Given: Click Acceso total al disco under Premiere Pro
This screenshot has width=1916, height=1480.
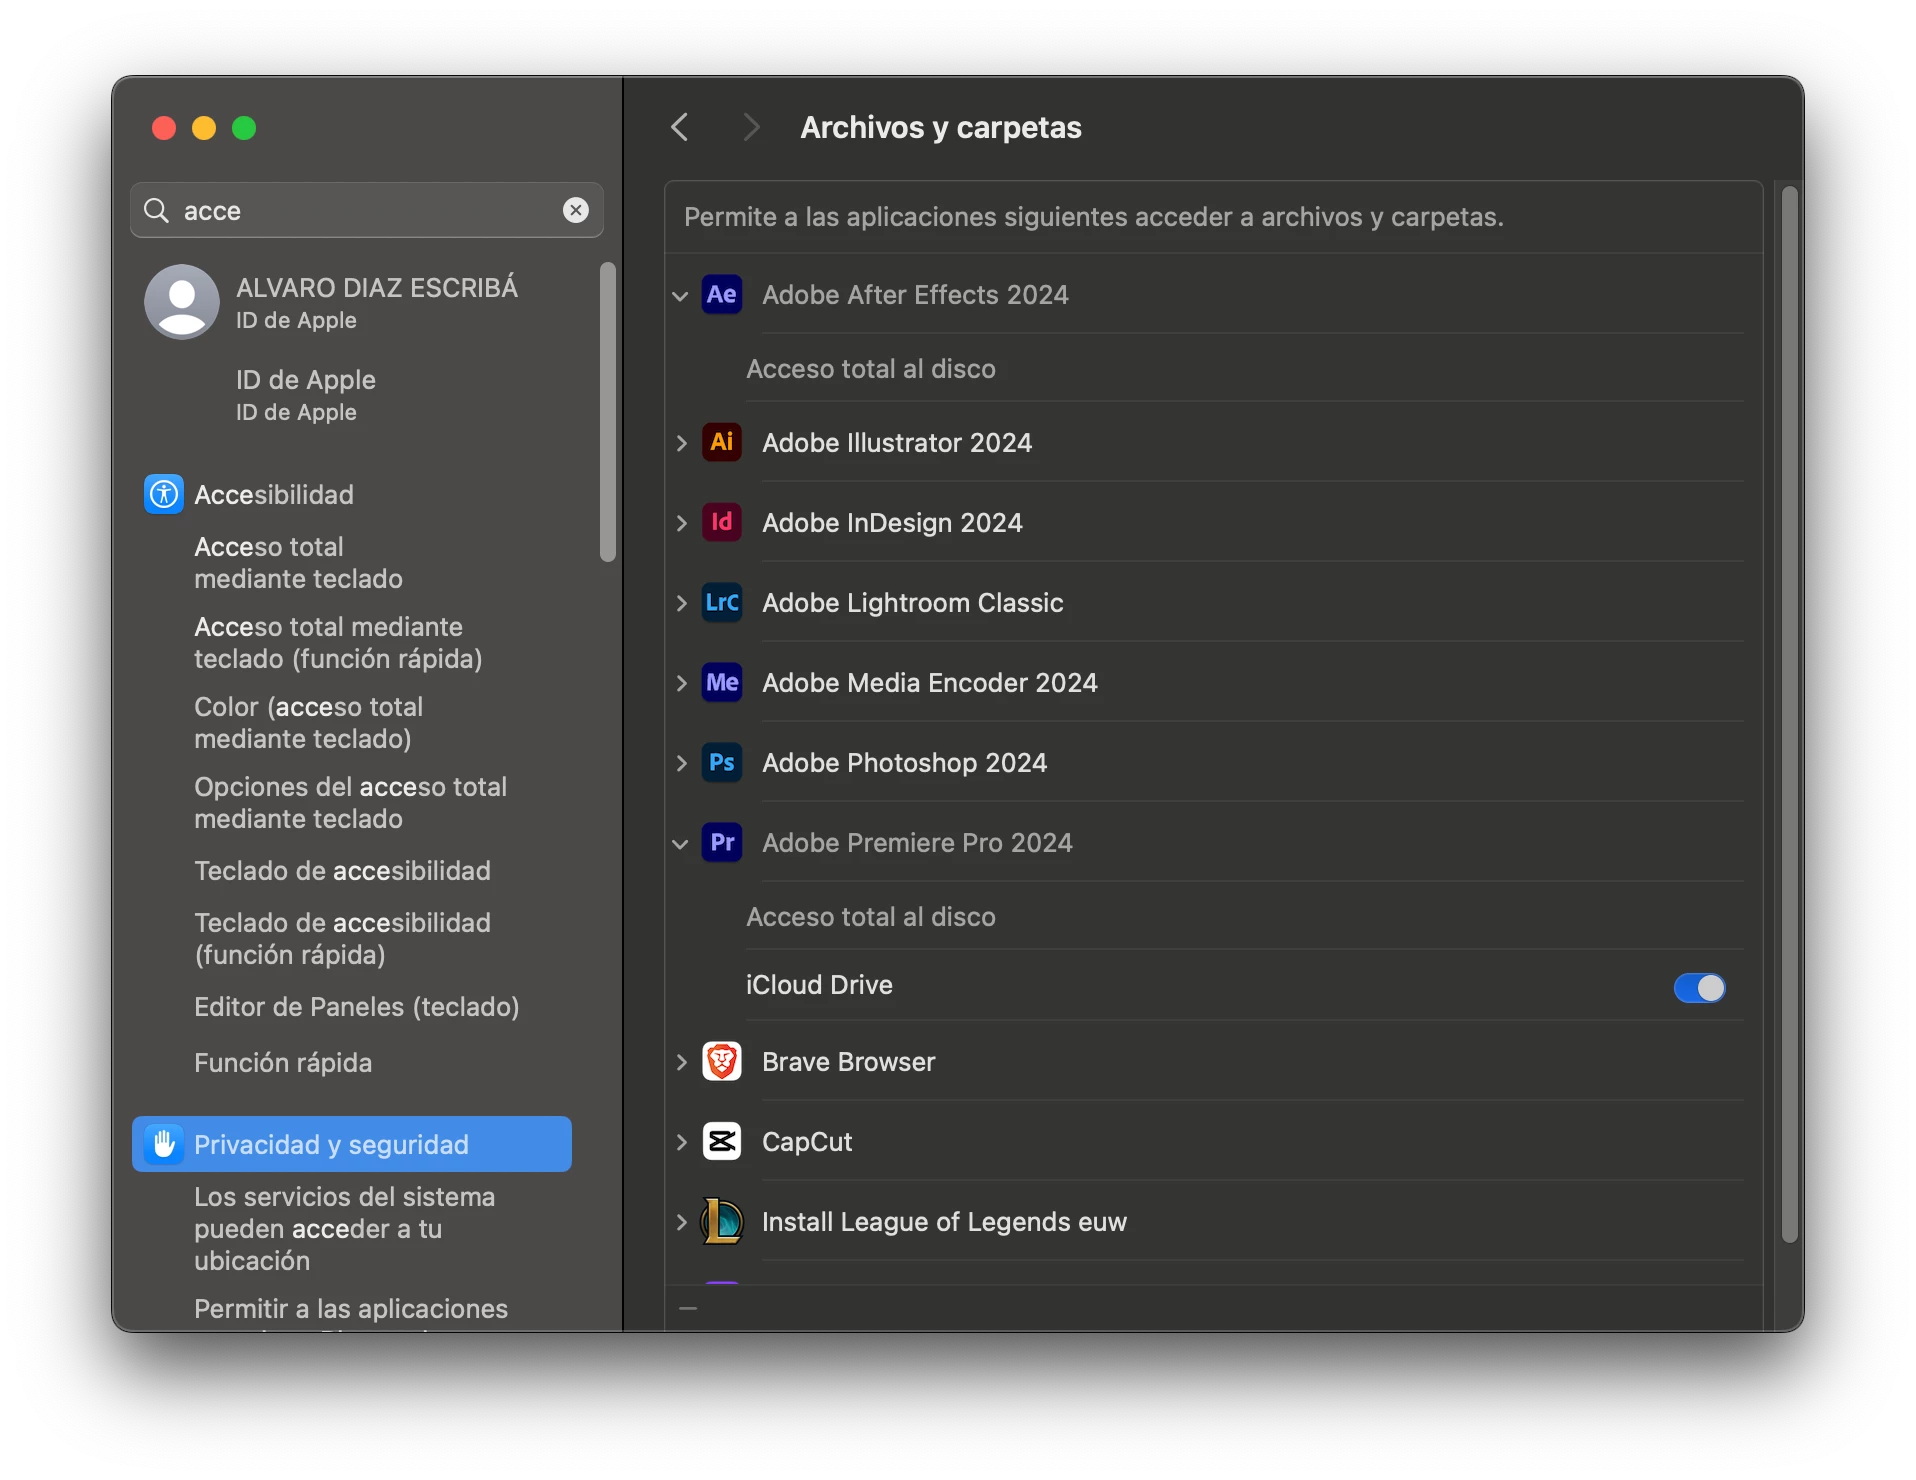Looking at the screenshot, I should (871, 917).
